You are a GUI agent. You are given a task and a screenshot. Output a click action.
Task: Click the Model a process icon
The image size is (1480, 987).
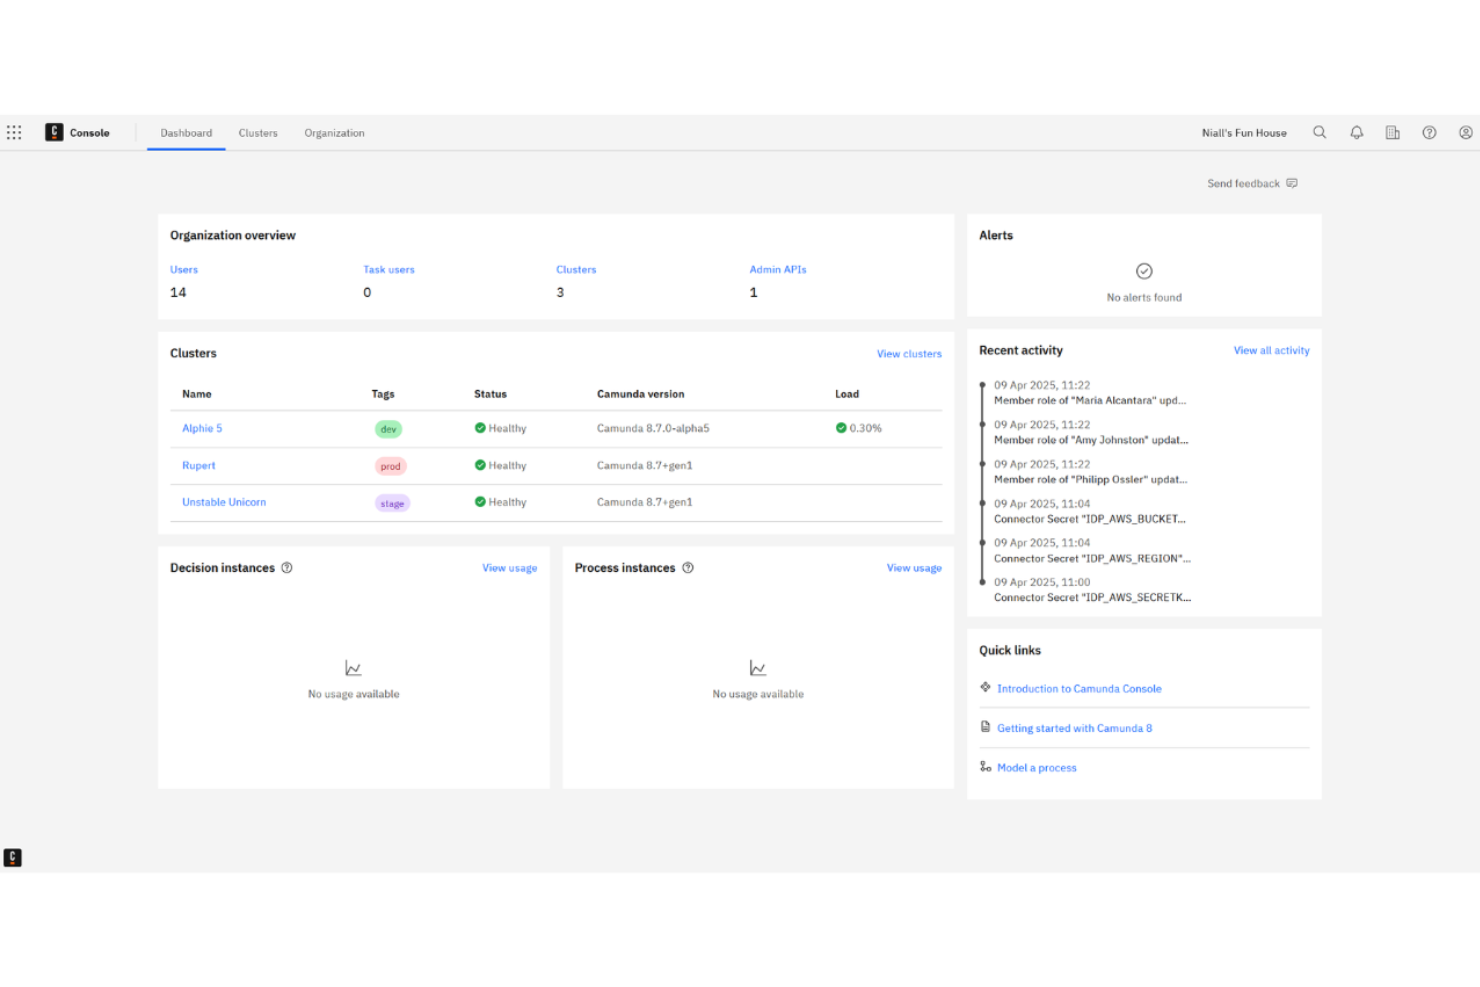point(985,767)
